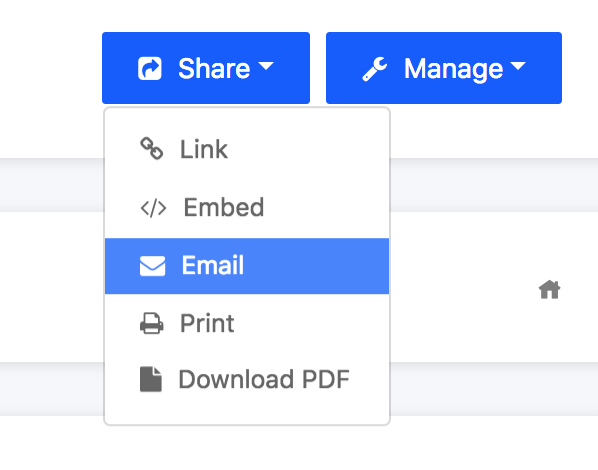This screenshot has height=470, width=598.
Task: Click the chain link icon
Action: click(x=152, y=148)
